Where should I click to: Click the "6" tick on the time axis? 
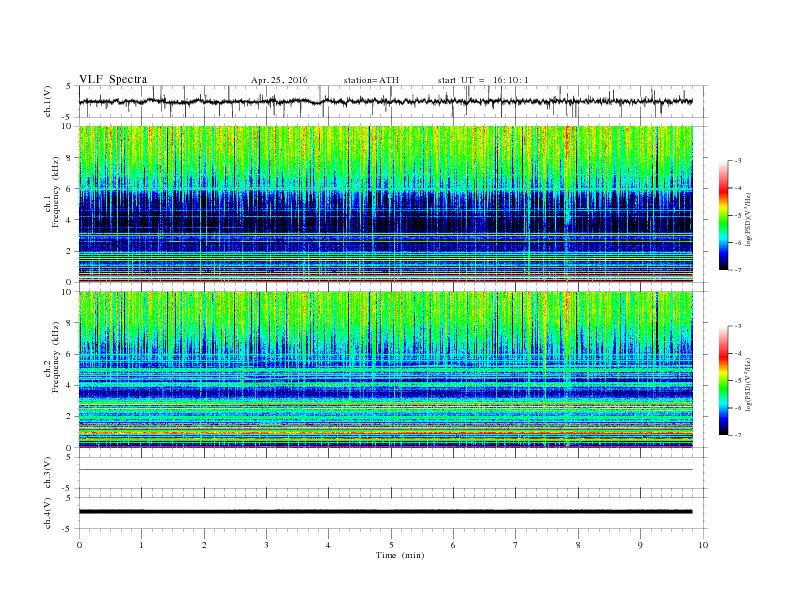coord(453,545)
